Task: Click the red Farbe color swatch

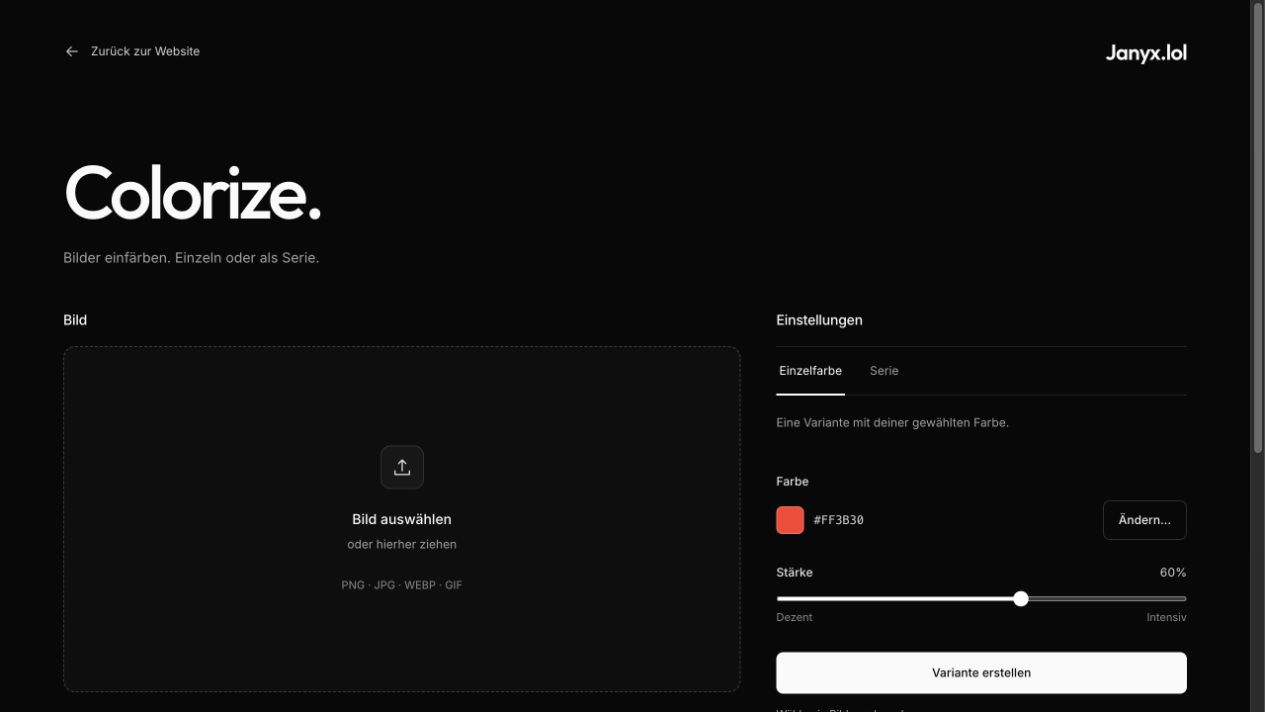Action: click(x=790, y=520)
